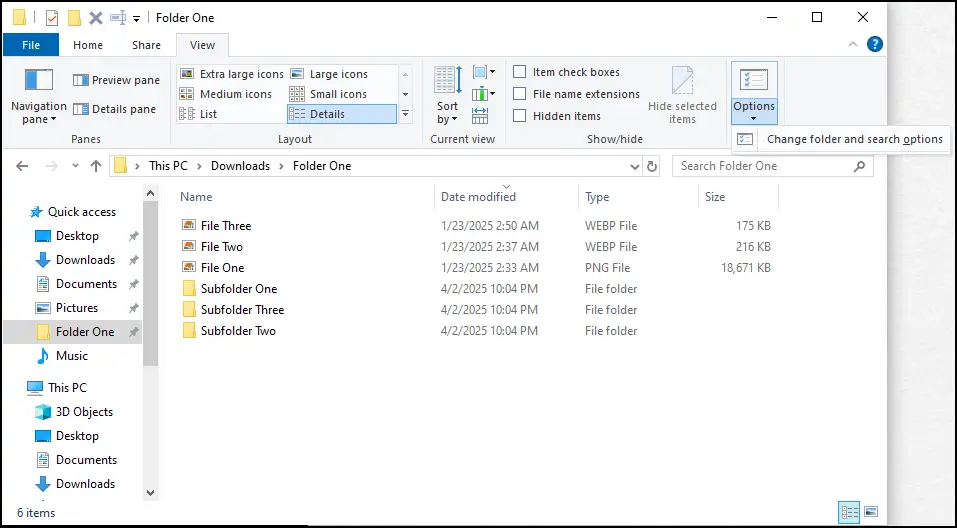Image resolution: width=957 pixels, height=528 pixels.
Task: Select the Details layout option
Action: coord(342,114)
